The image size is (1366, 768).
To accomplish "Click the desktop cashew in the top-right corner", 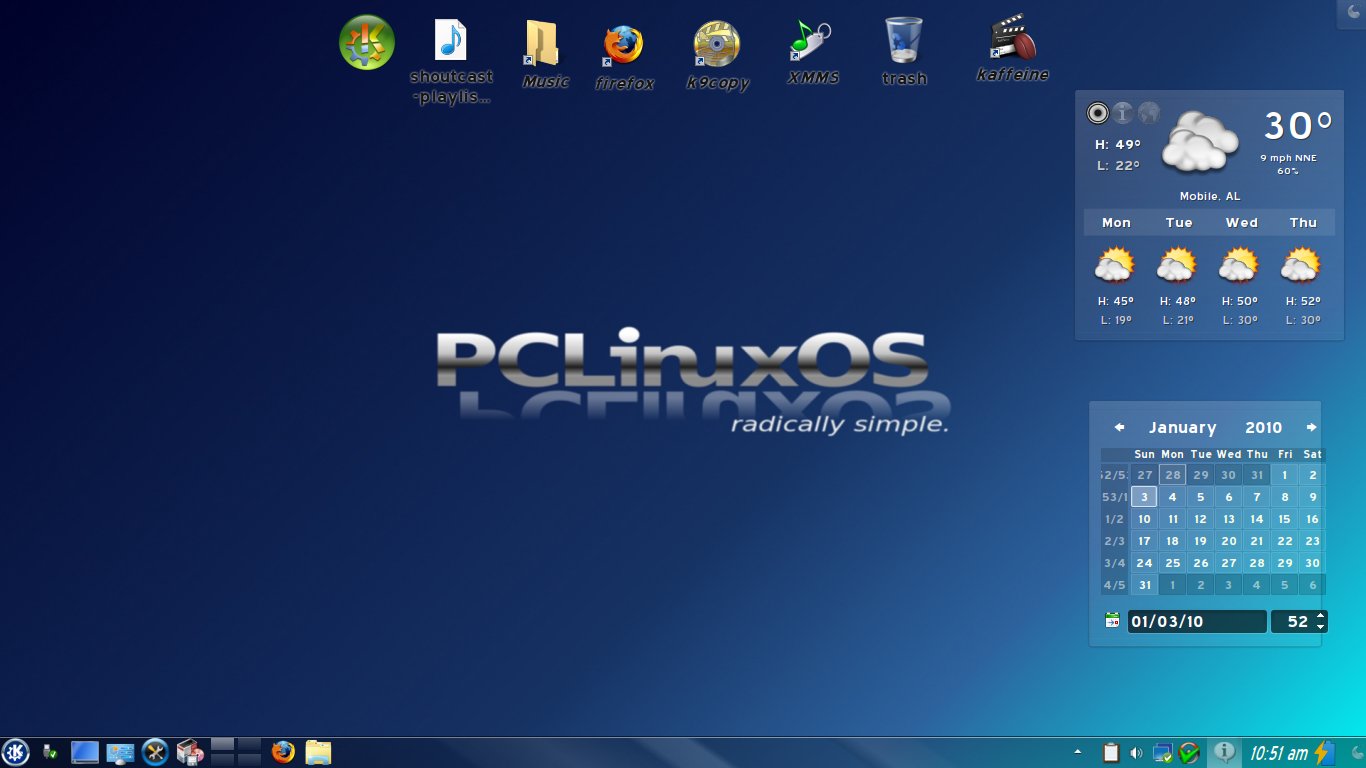I will (1353, 12).
